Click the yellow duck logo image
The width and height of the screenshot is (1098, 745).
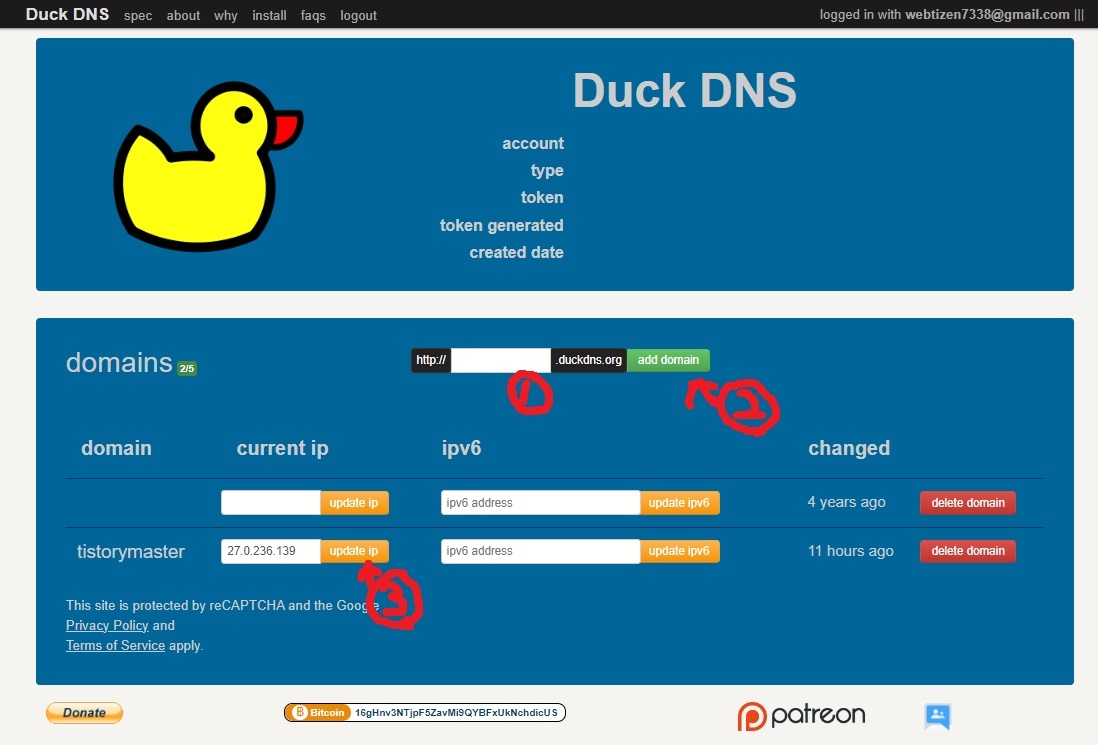[x=208, y=167]
